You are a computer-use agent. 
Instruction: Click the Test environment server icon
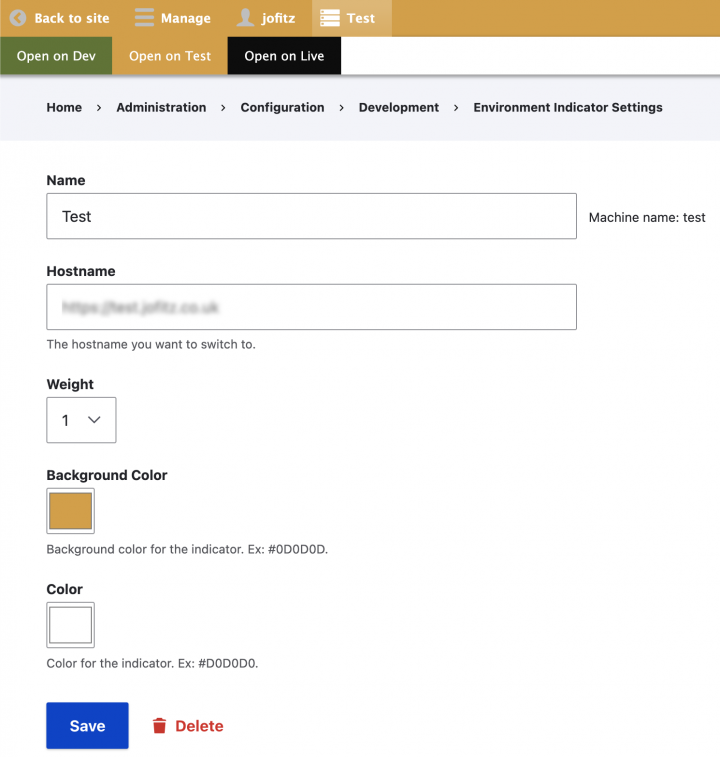click(x=330, y=18)
